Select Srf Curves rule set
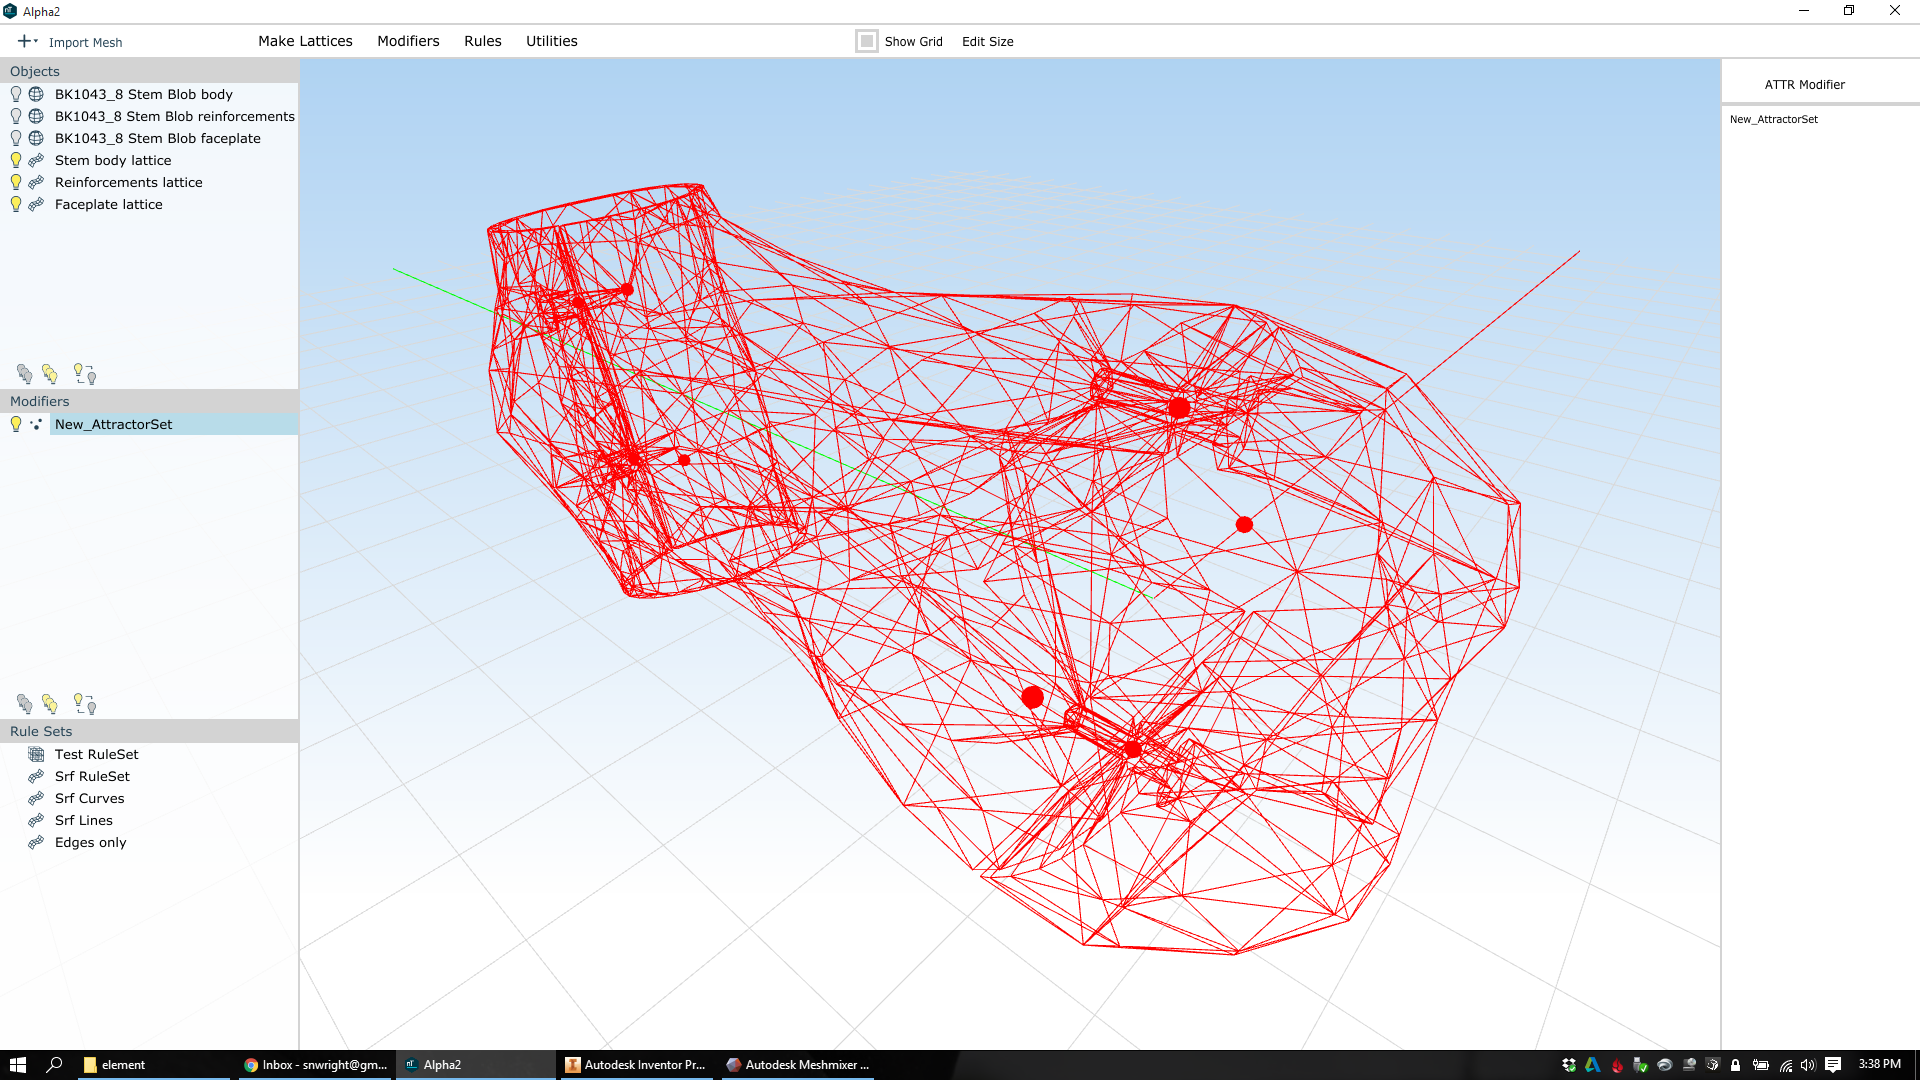This screenshot has width=1920, height=1080. pyautogui.click(x=90, y=798)
